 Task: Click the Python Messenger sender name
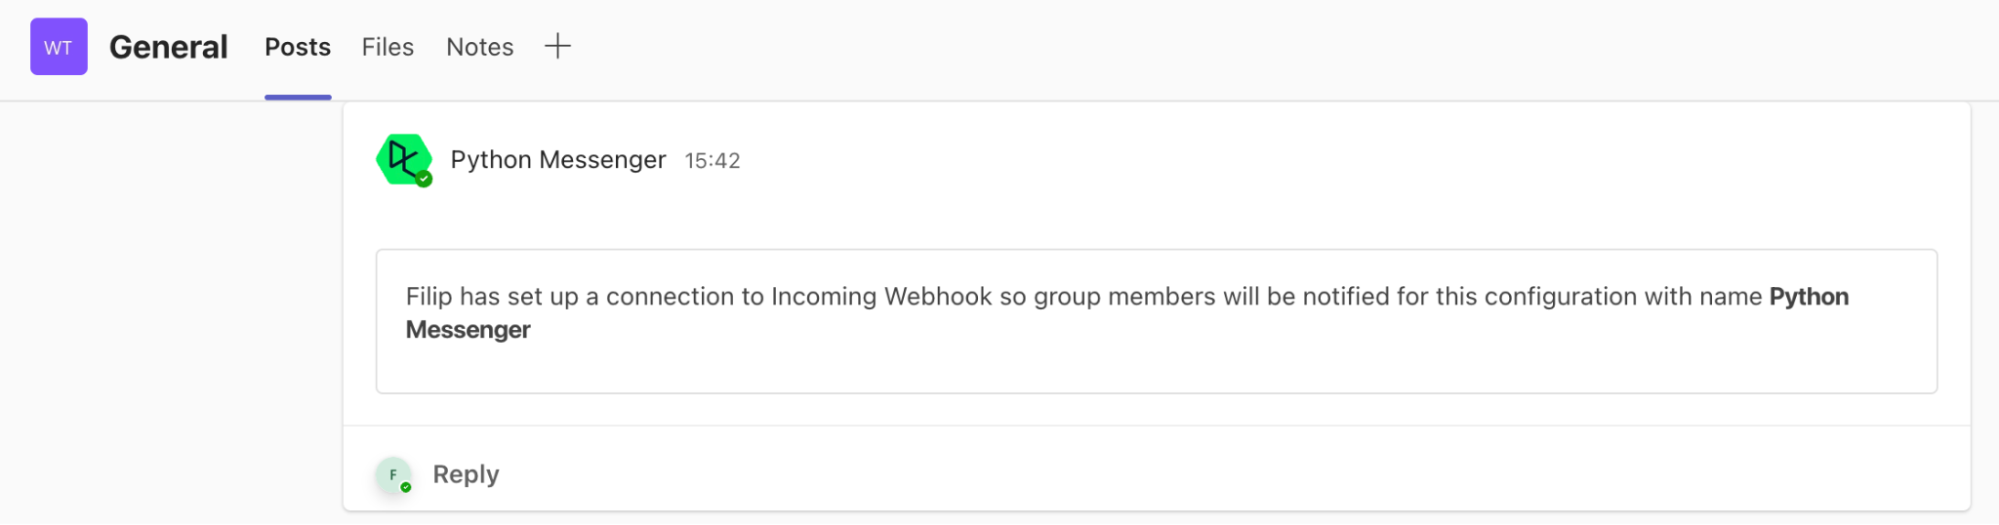click(x=558, y=160)
